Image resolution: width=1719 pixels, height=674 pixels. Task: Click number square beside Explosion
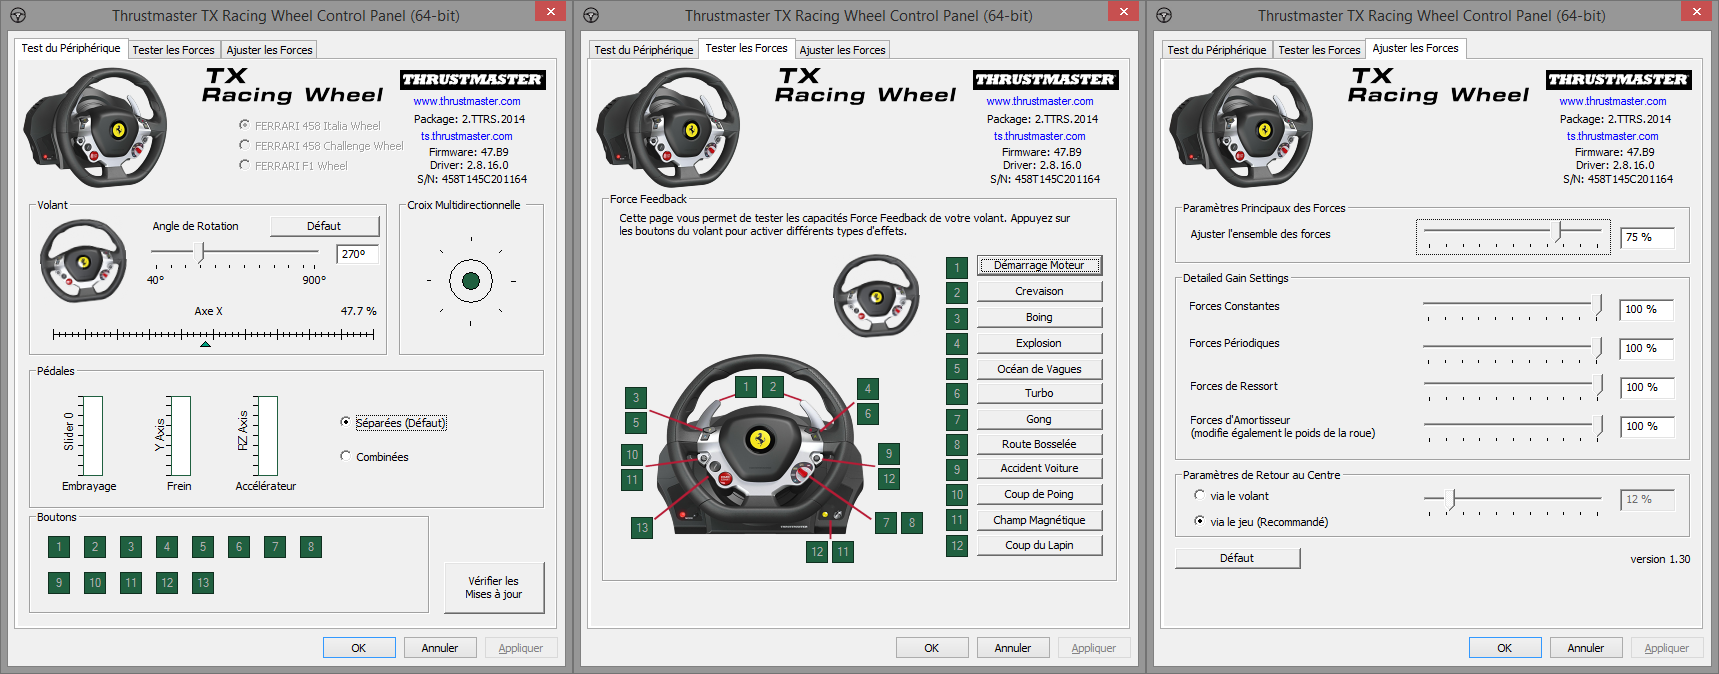click(957, 344)
